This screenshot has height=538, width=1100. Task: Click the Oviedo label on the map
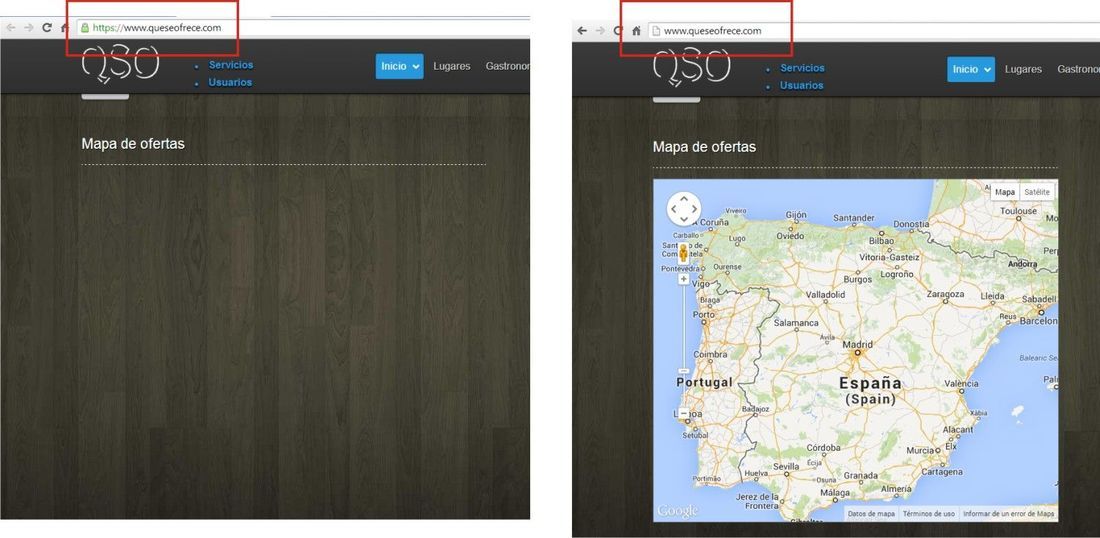[x=790, y=236]
